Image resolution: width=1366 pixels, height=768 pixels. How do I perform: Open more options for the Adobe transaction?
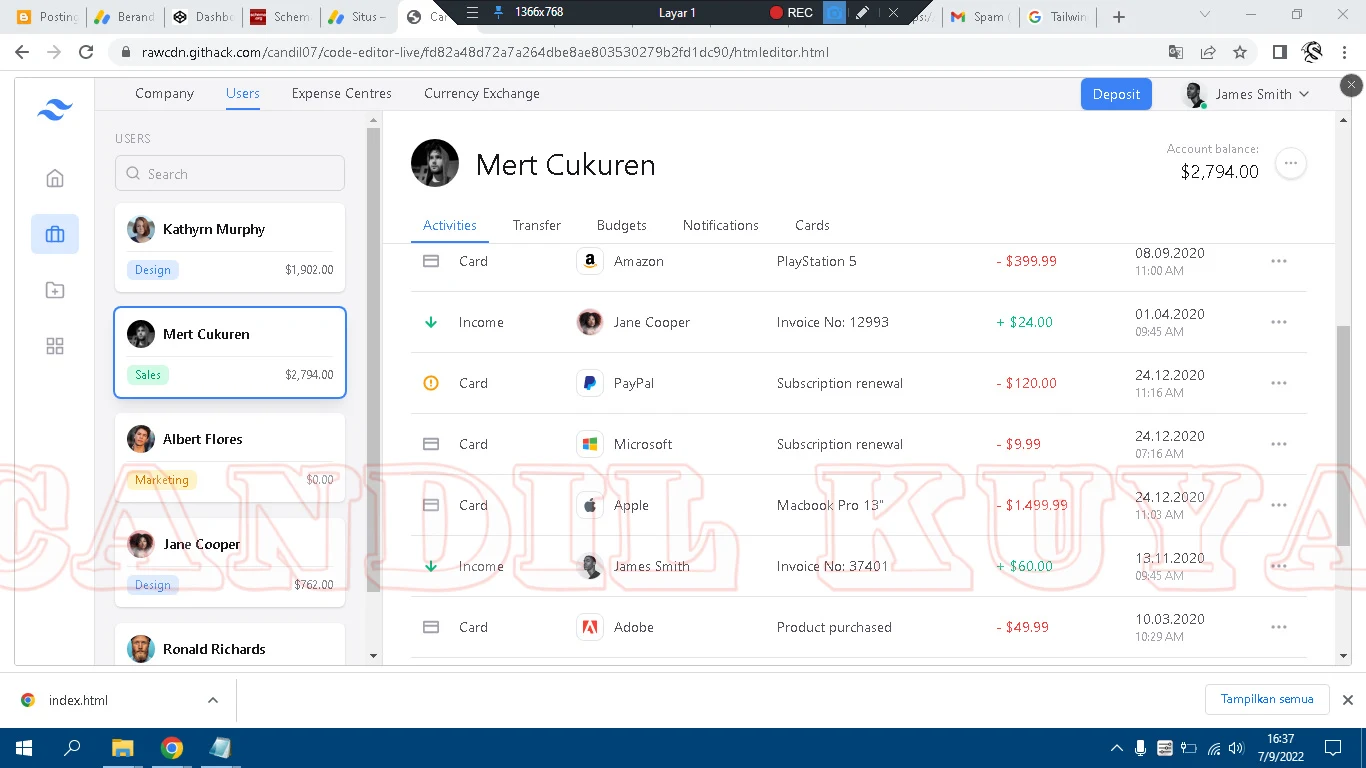(x=1278, y=627)
